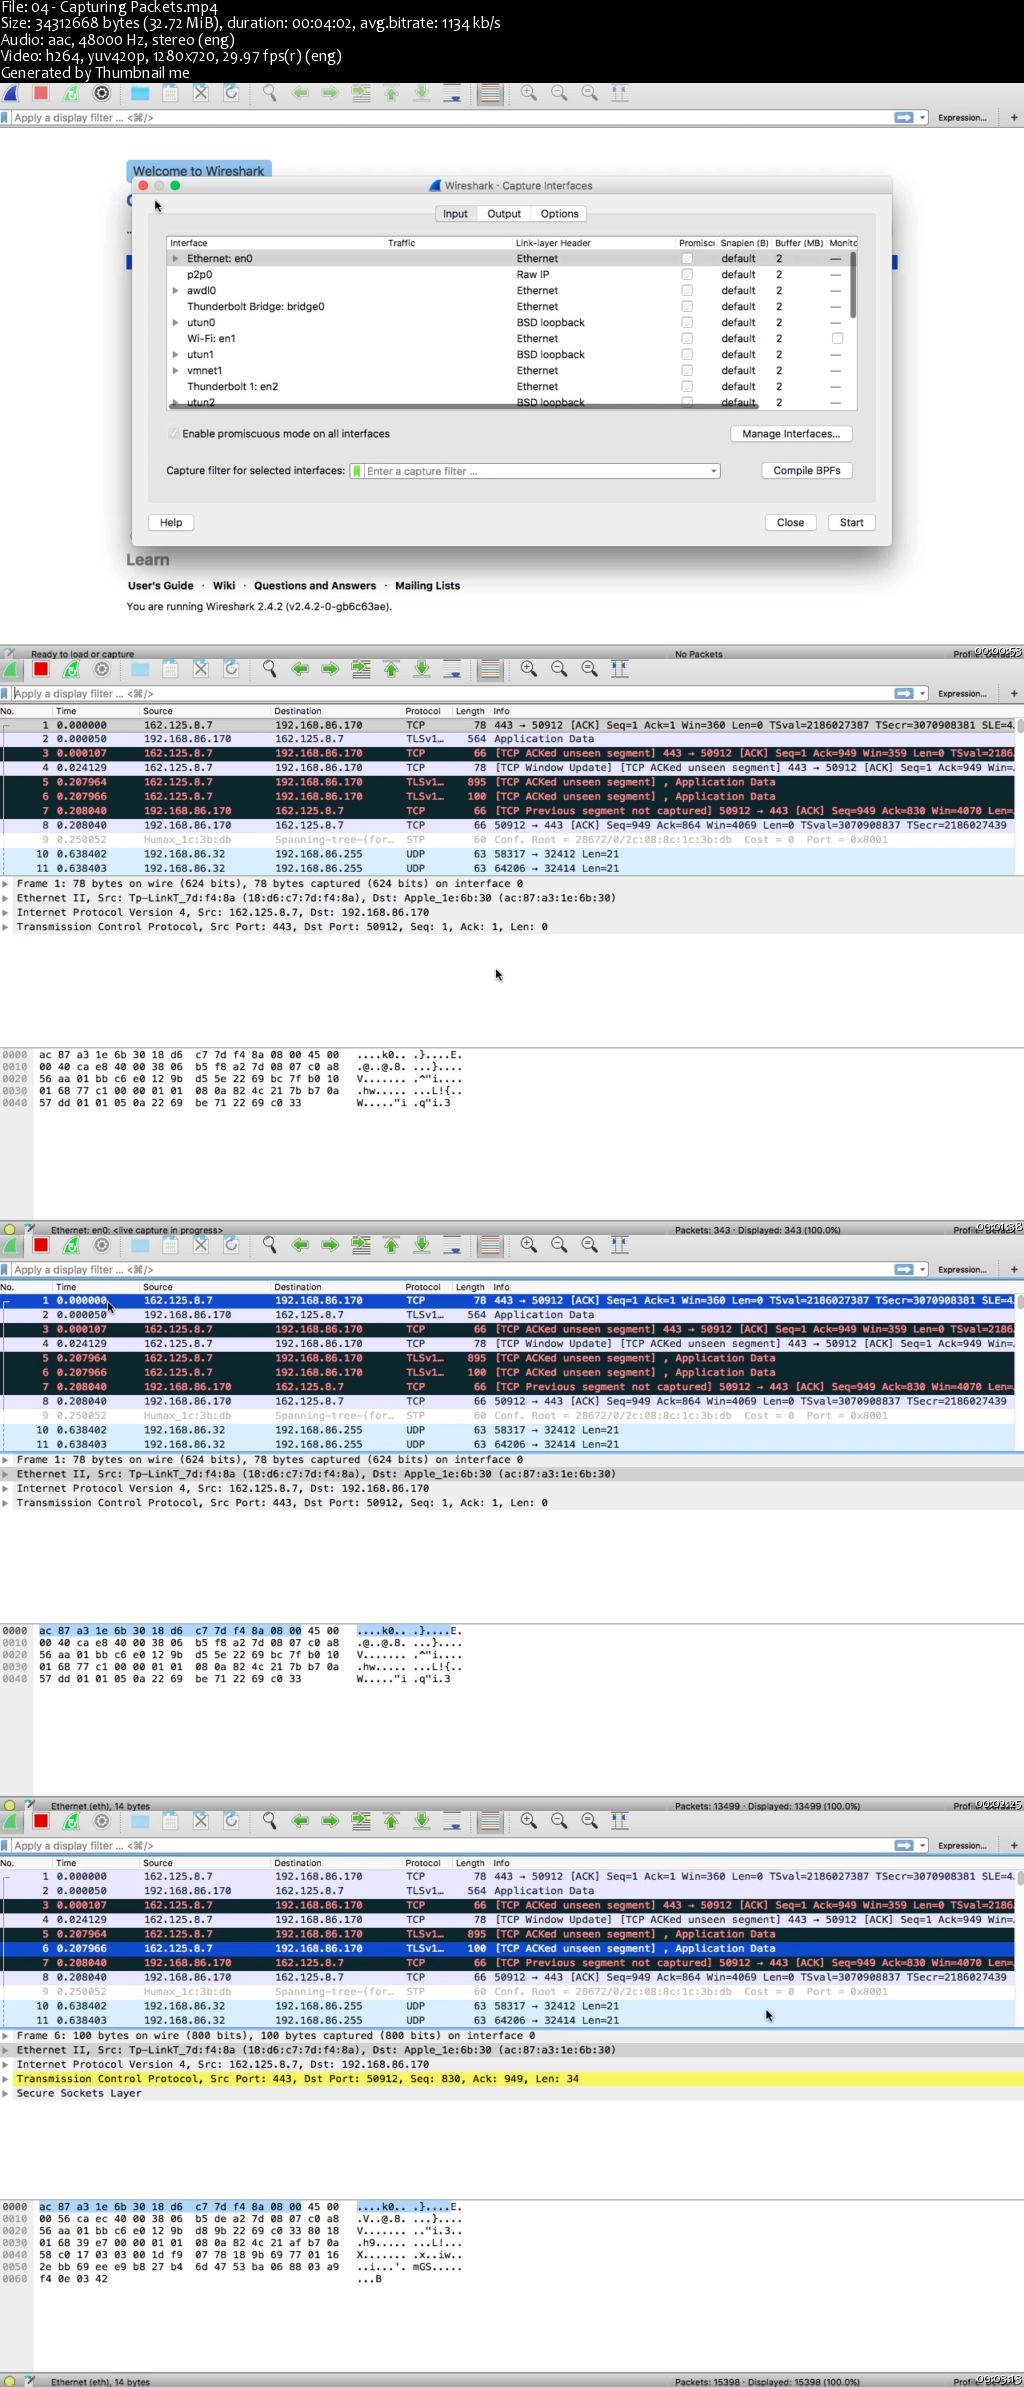
Task: Expand Frame 6 details tree in fourth frame
Action: pyautogui.click(x=6, y=2035)
